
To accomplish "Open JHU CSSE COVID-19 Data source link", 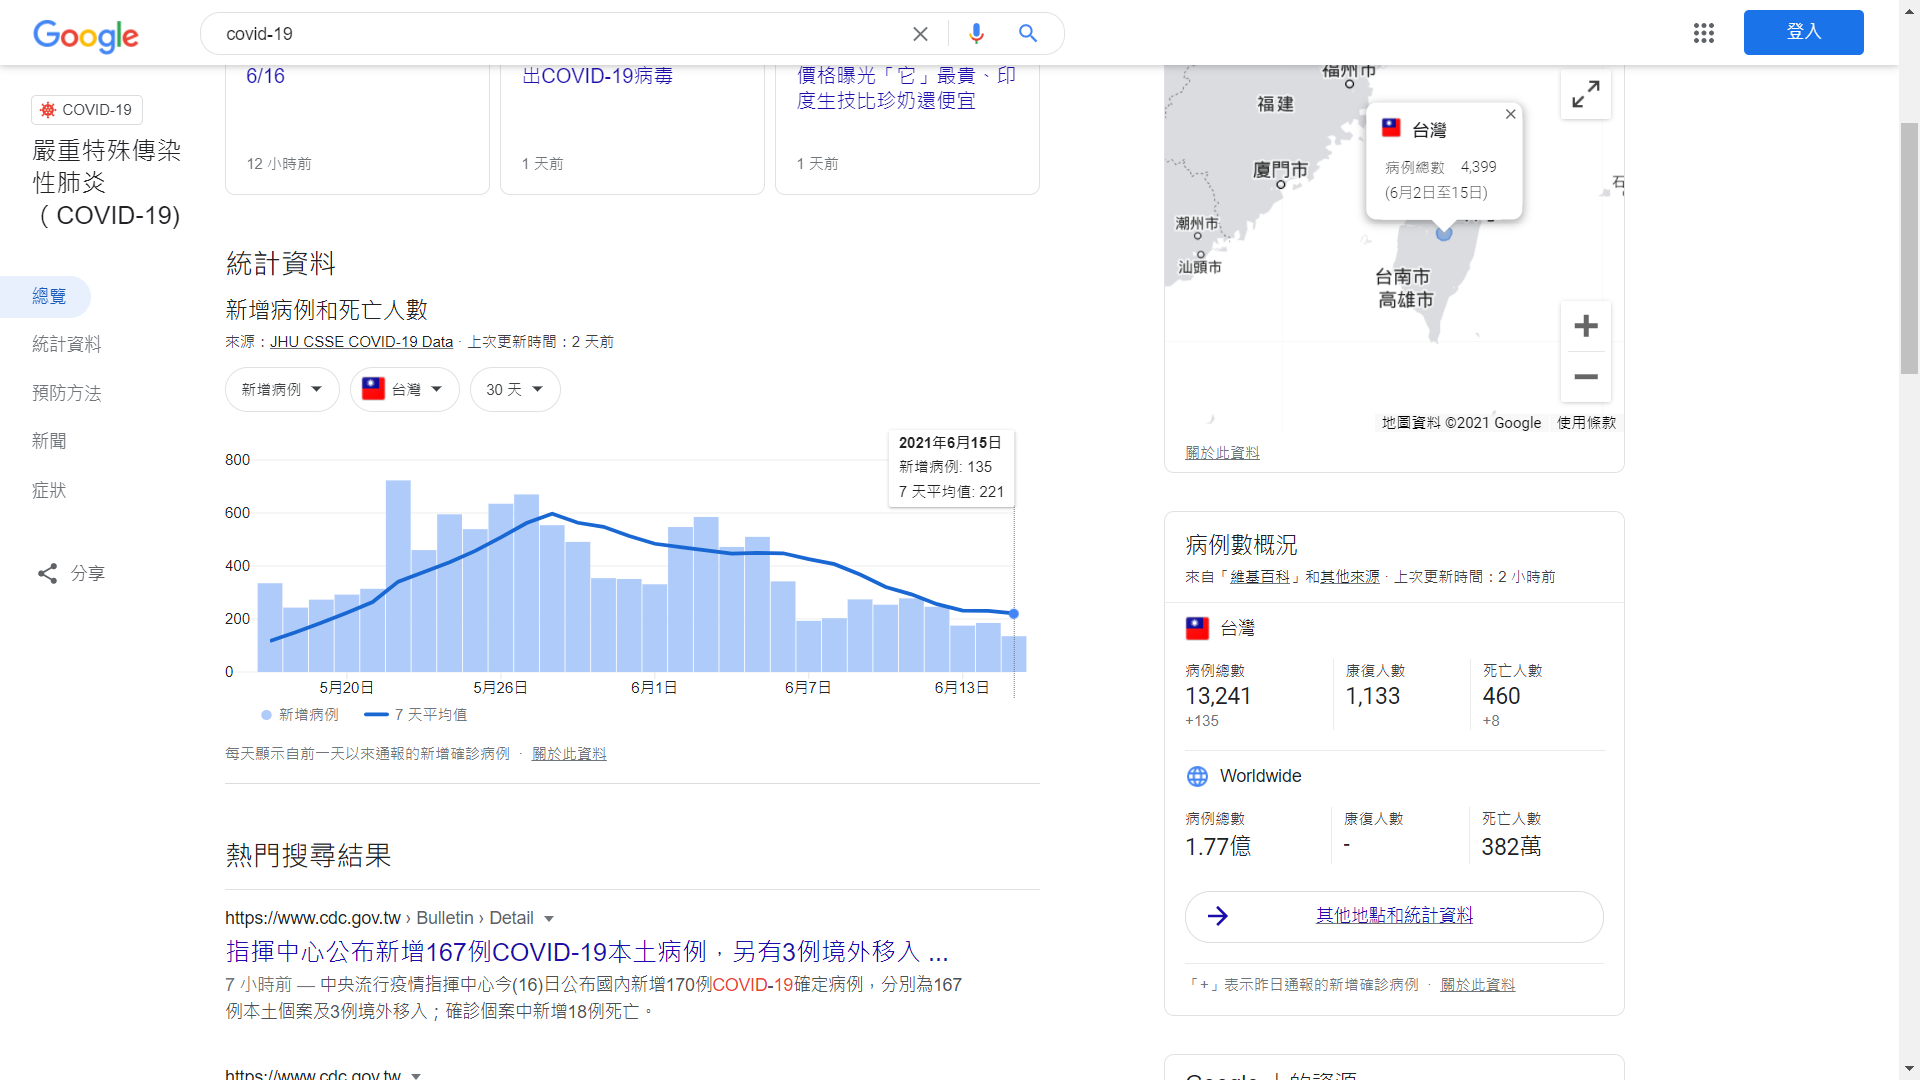I will tap(361, 342).
